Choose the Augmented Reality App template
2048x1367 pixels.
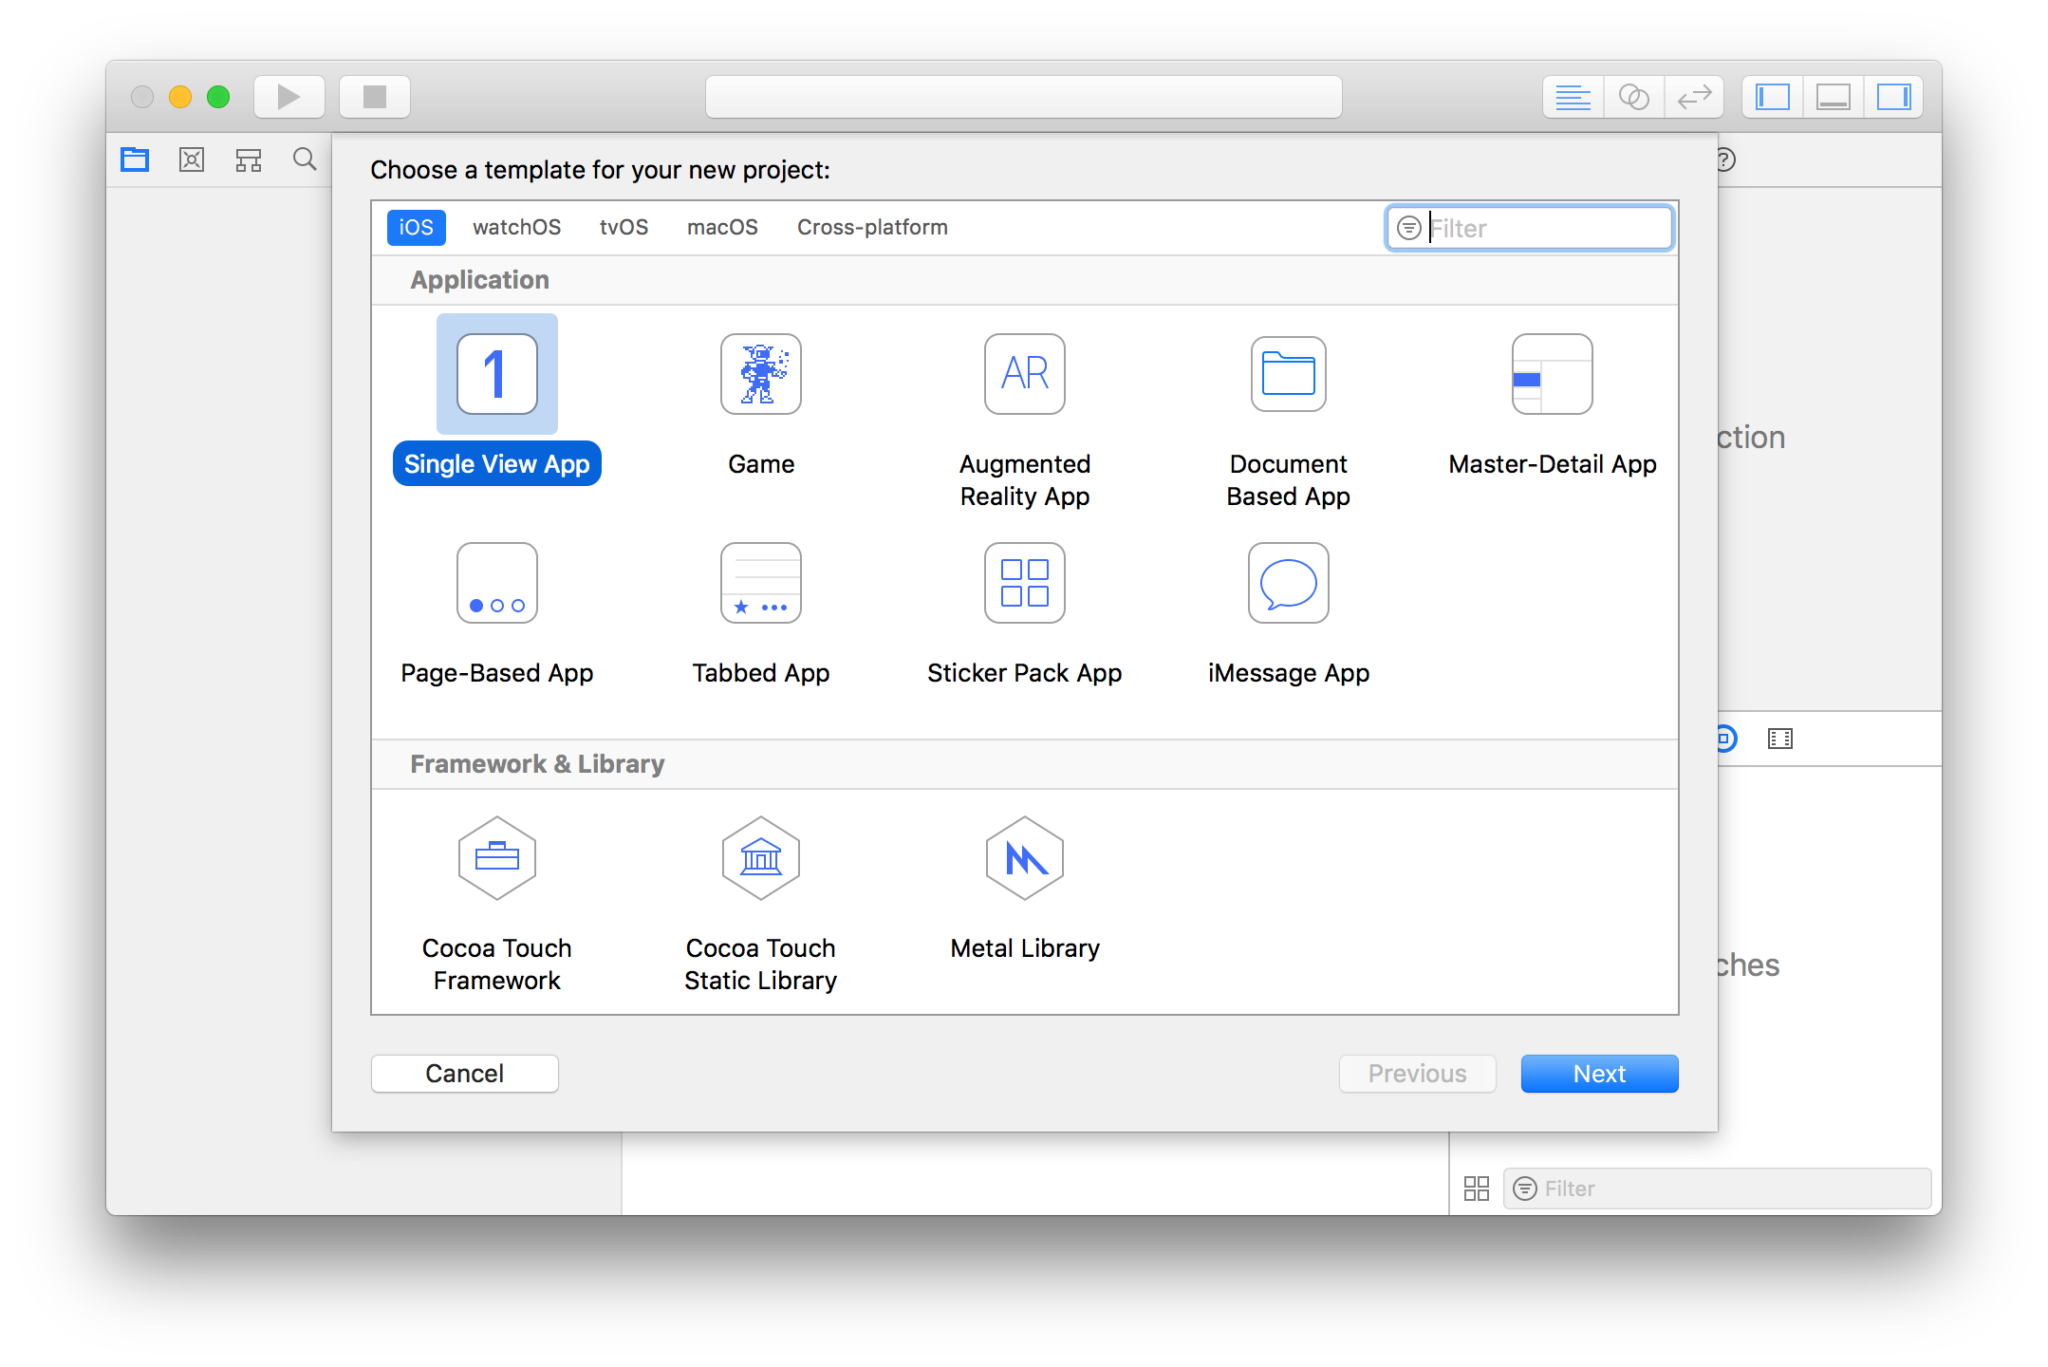[x=1024, y=374]
